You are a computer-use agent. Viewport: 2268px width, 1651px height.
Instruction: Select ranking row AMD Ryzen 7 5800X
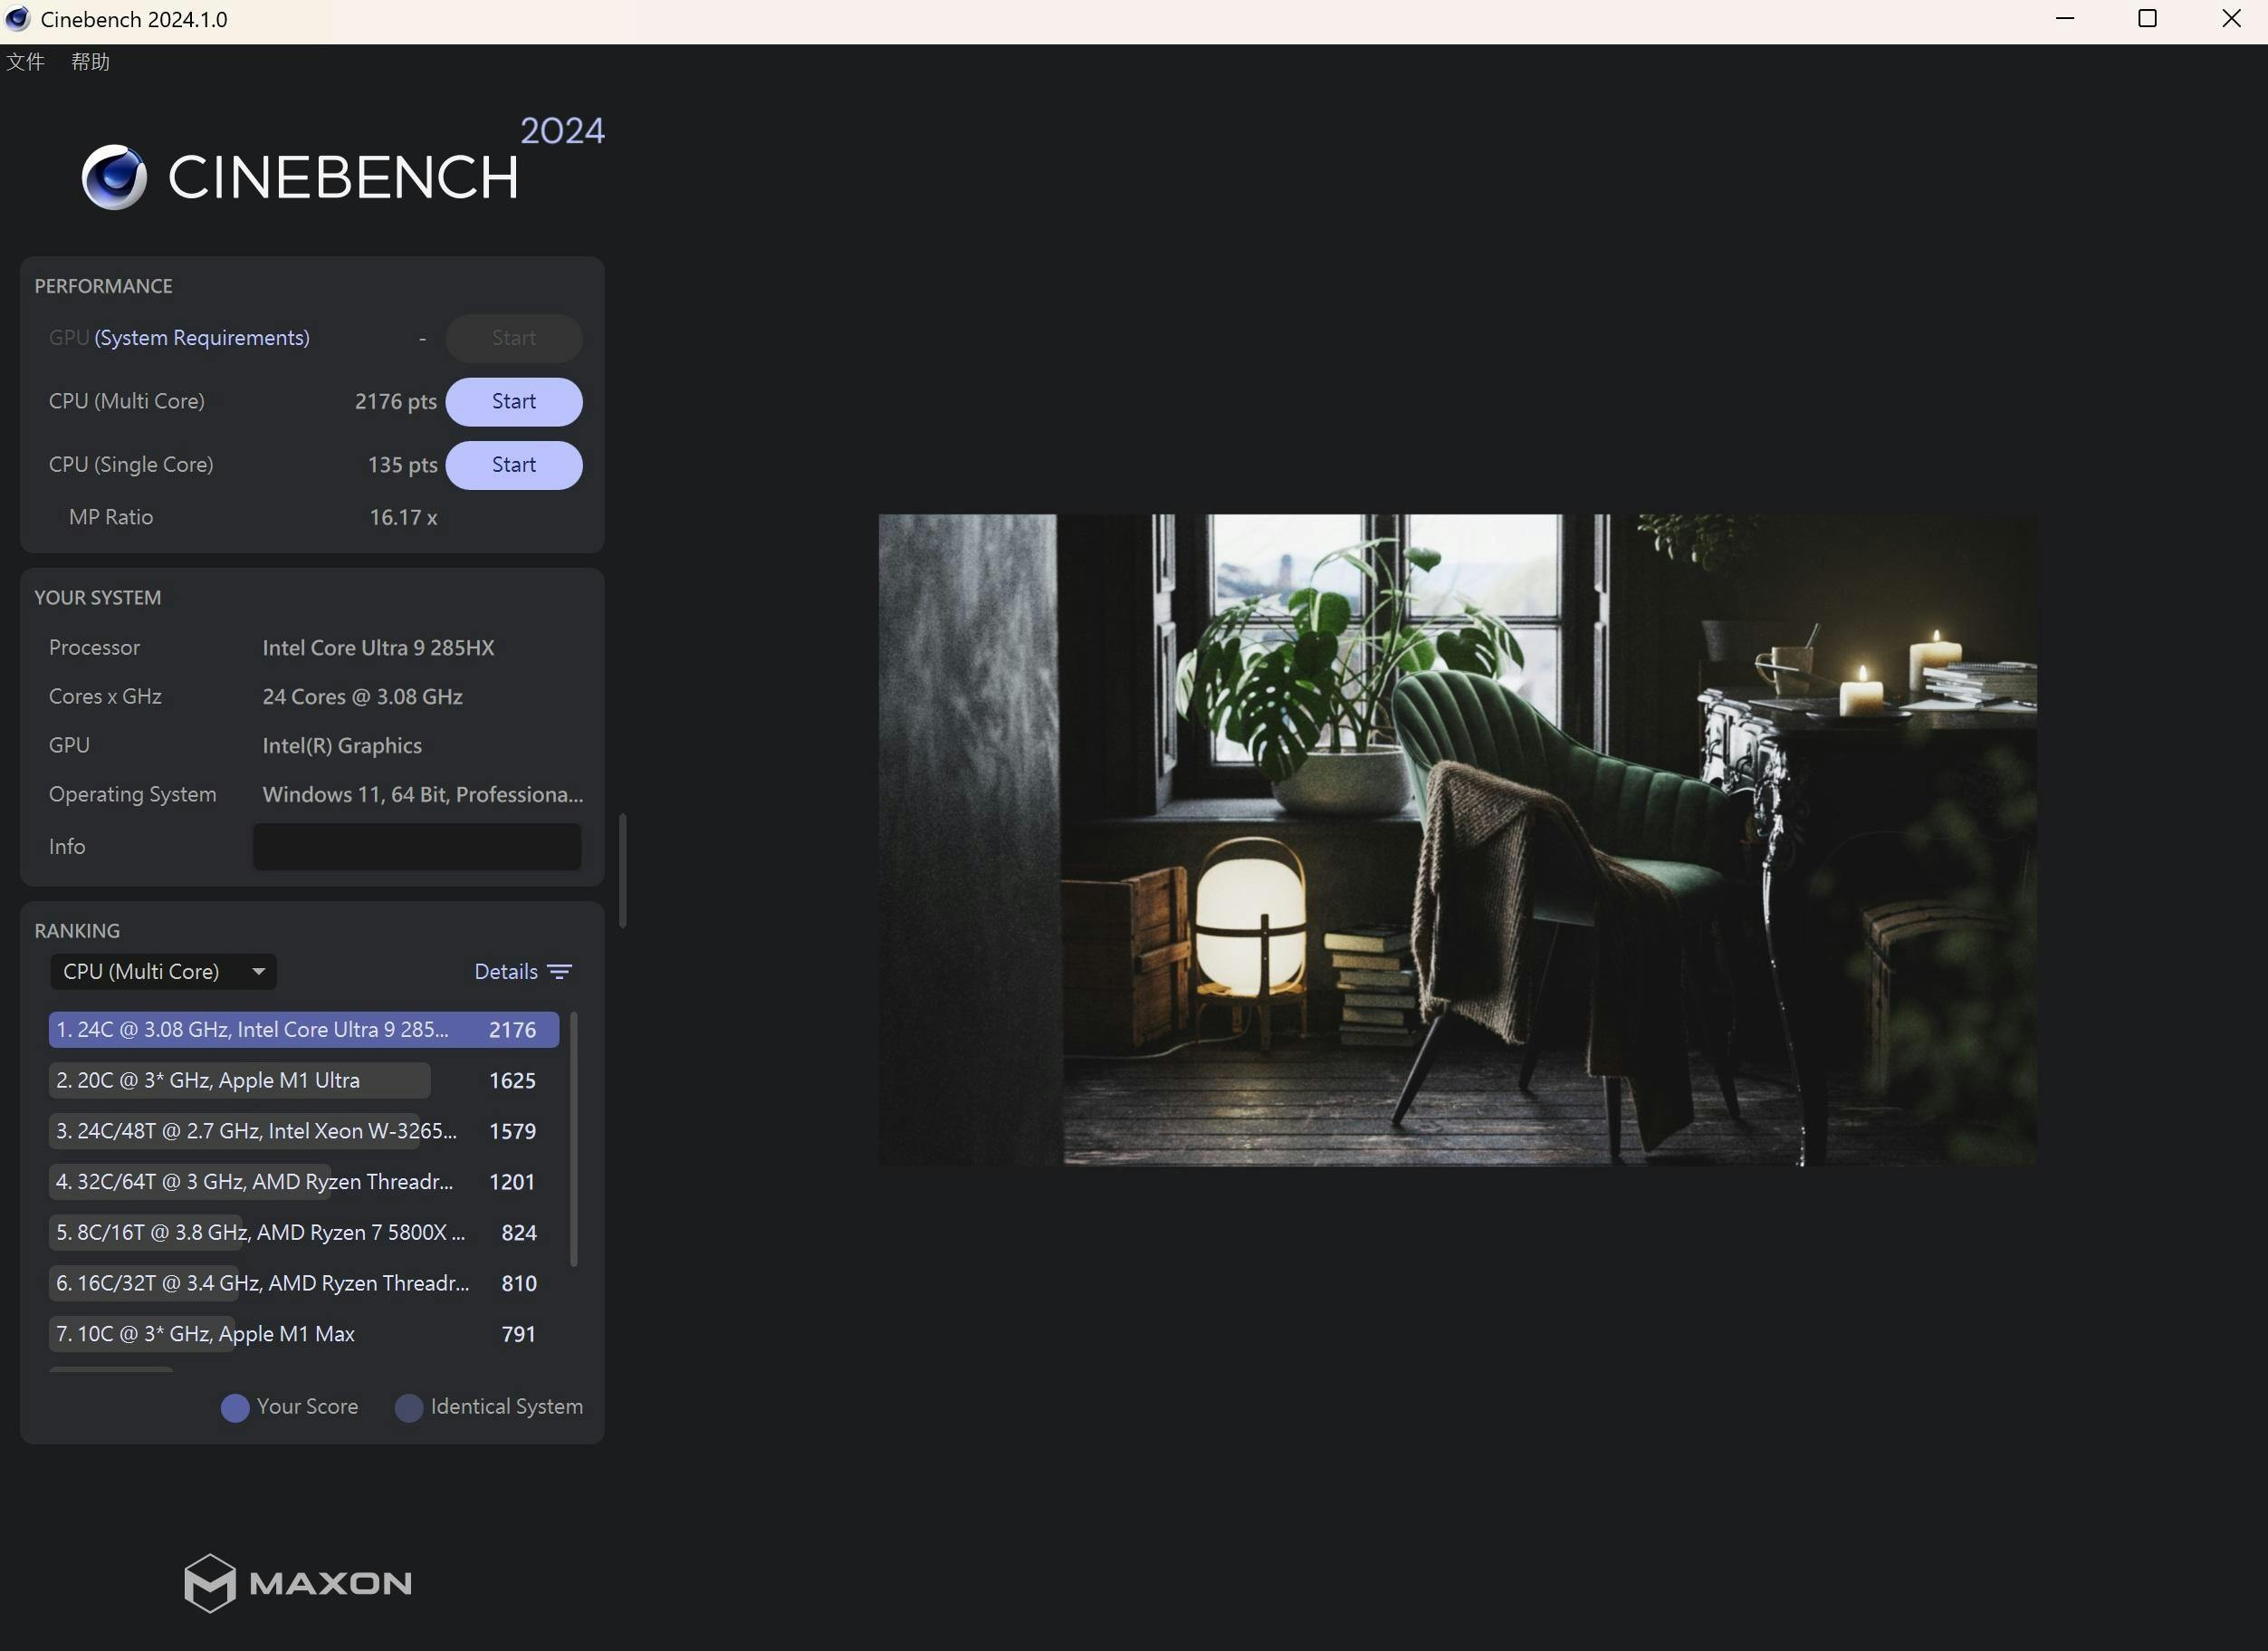click(304, 1232)
